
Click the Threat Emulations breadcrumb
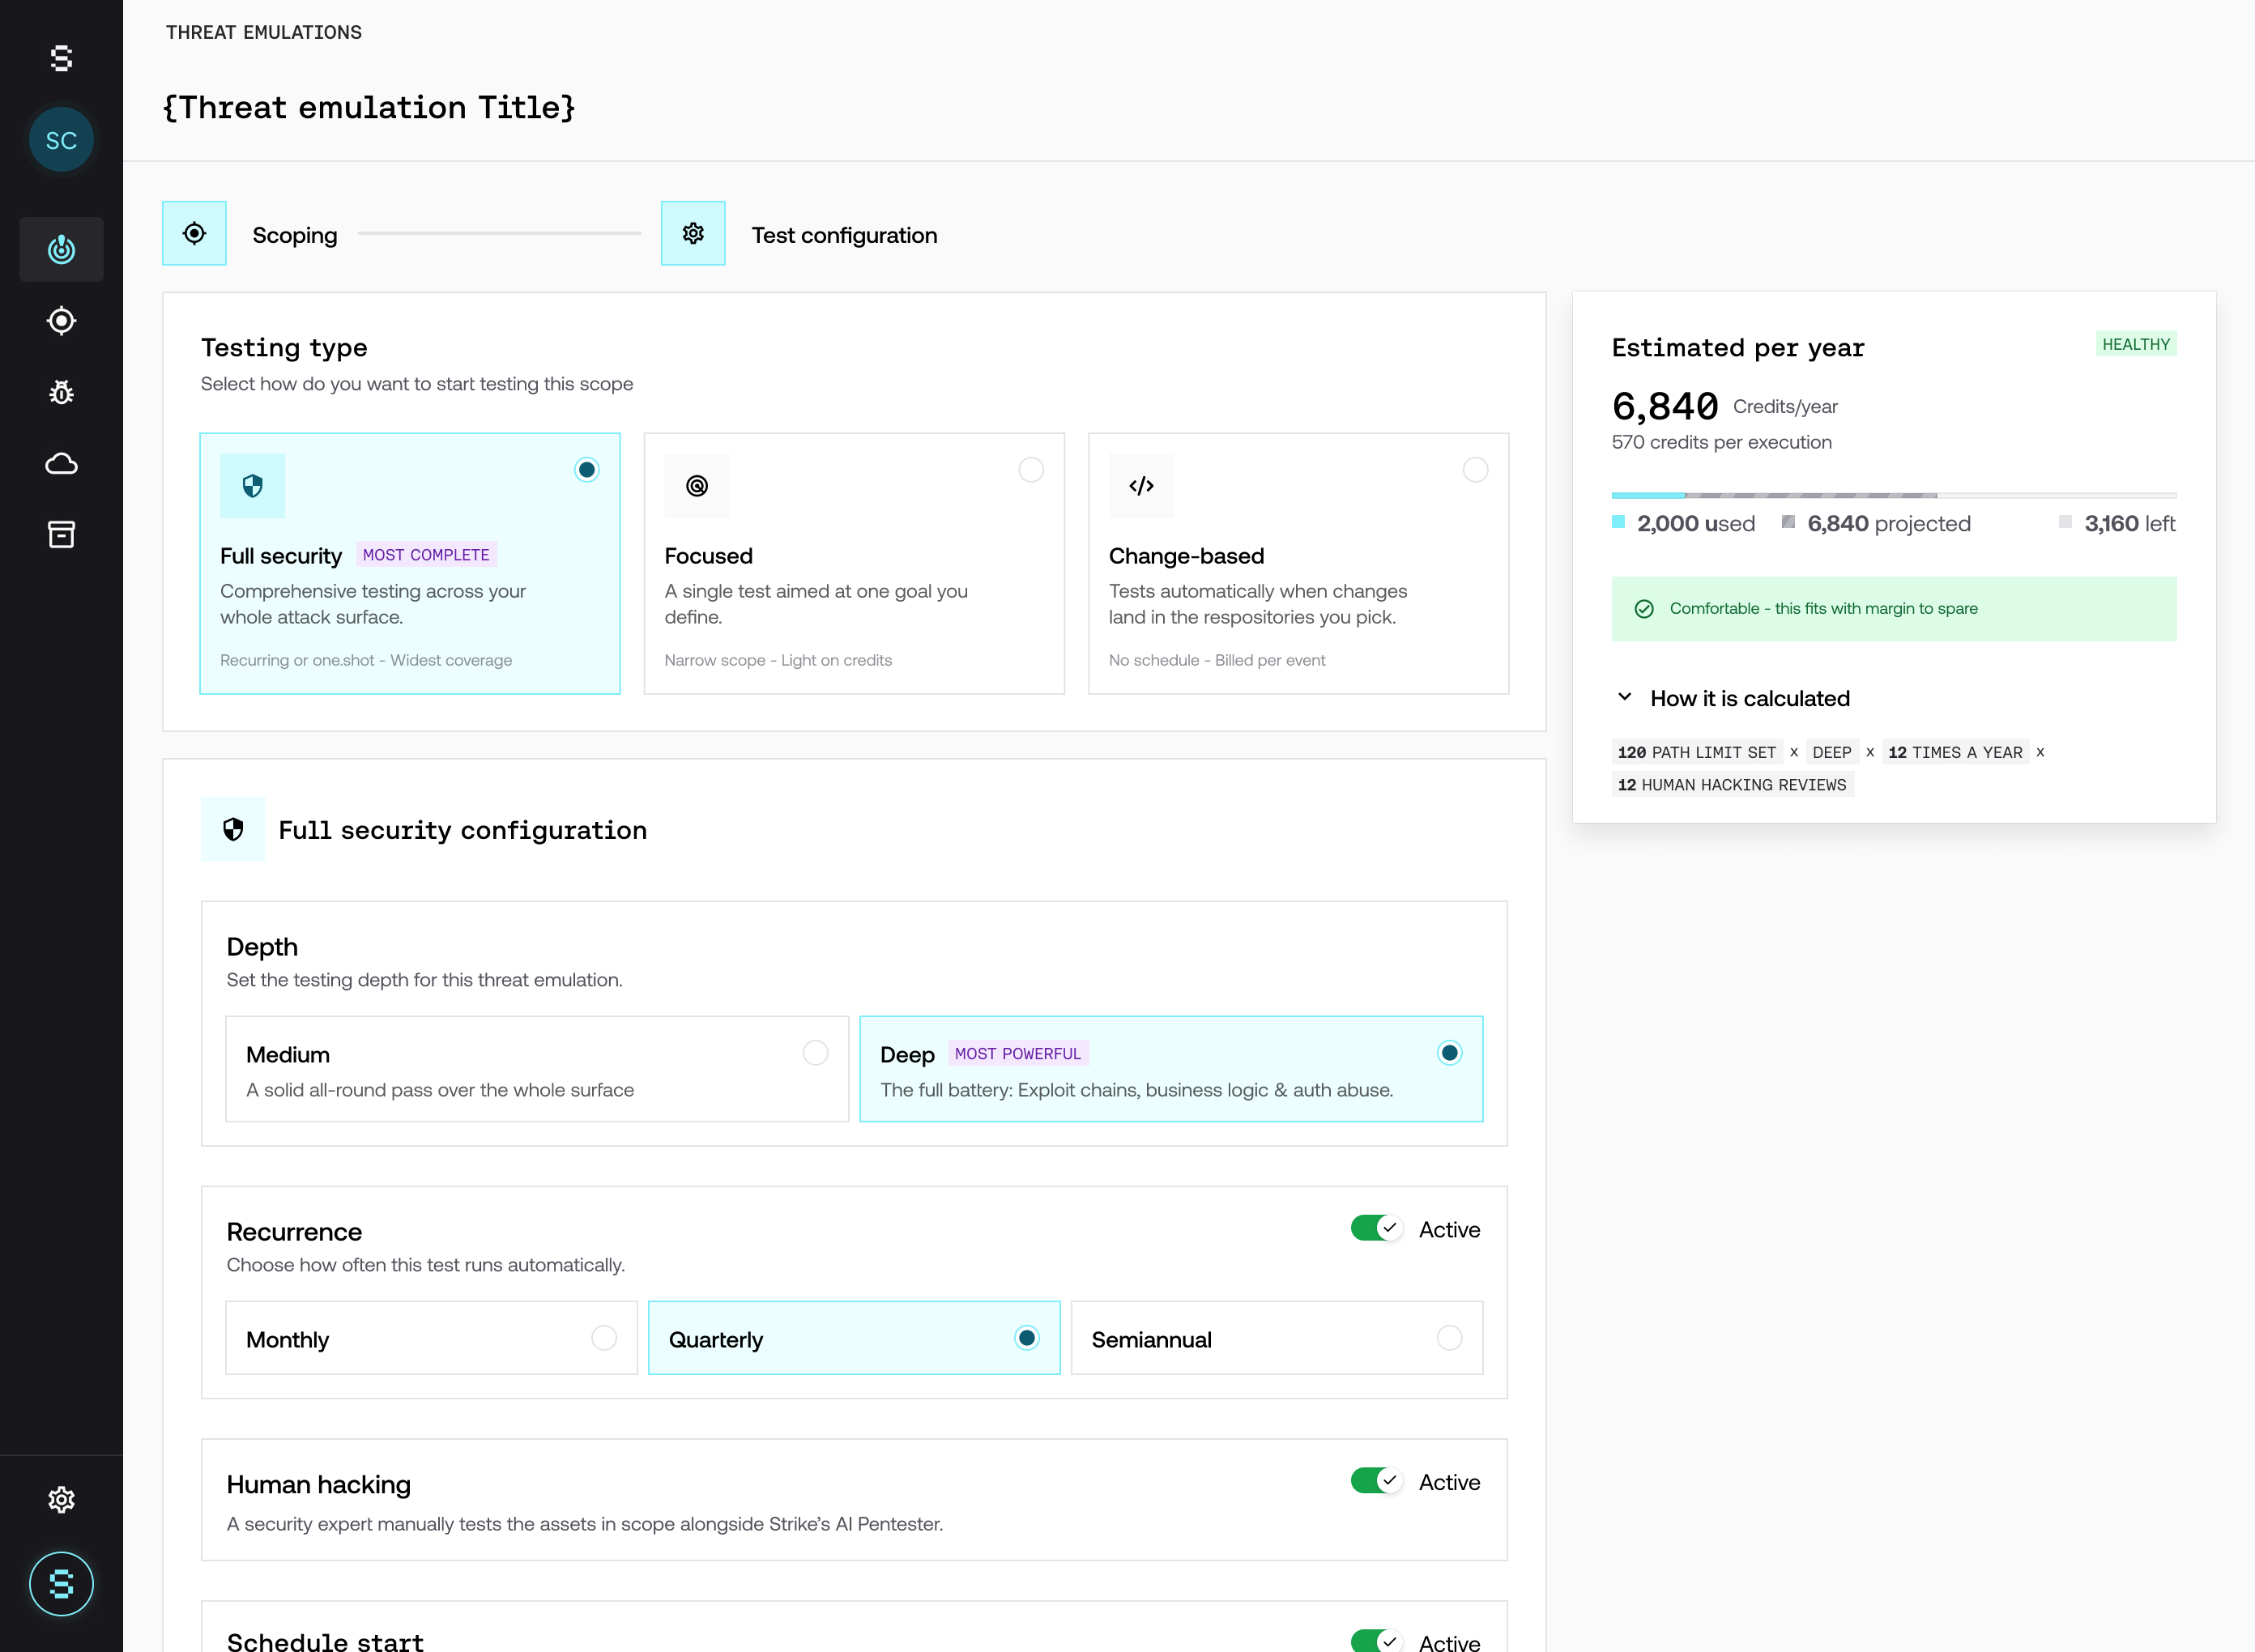[x=264, y=32]
